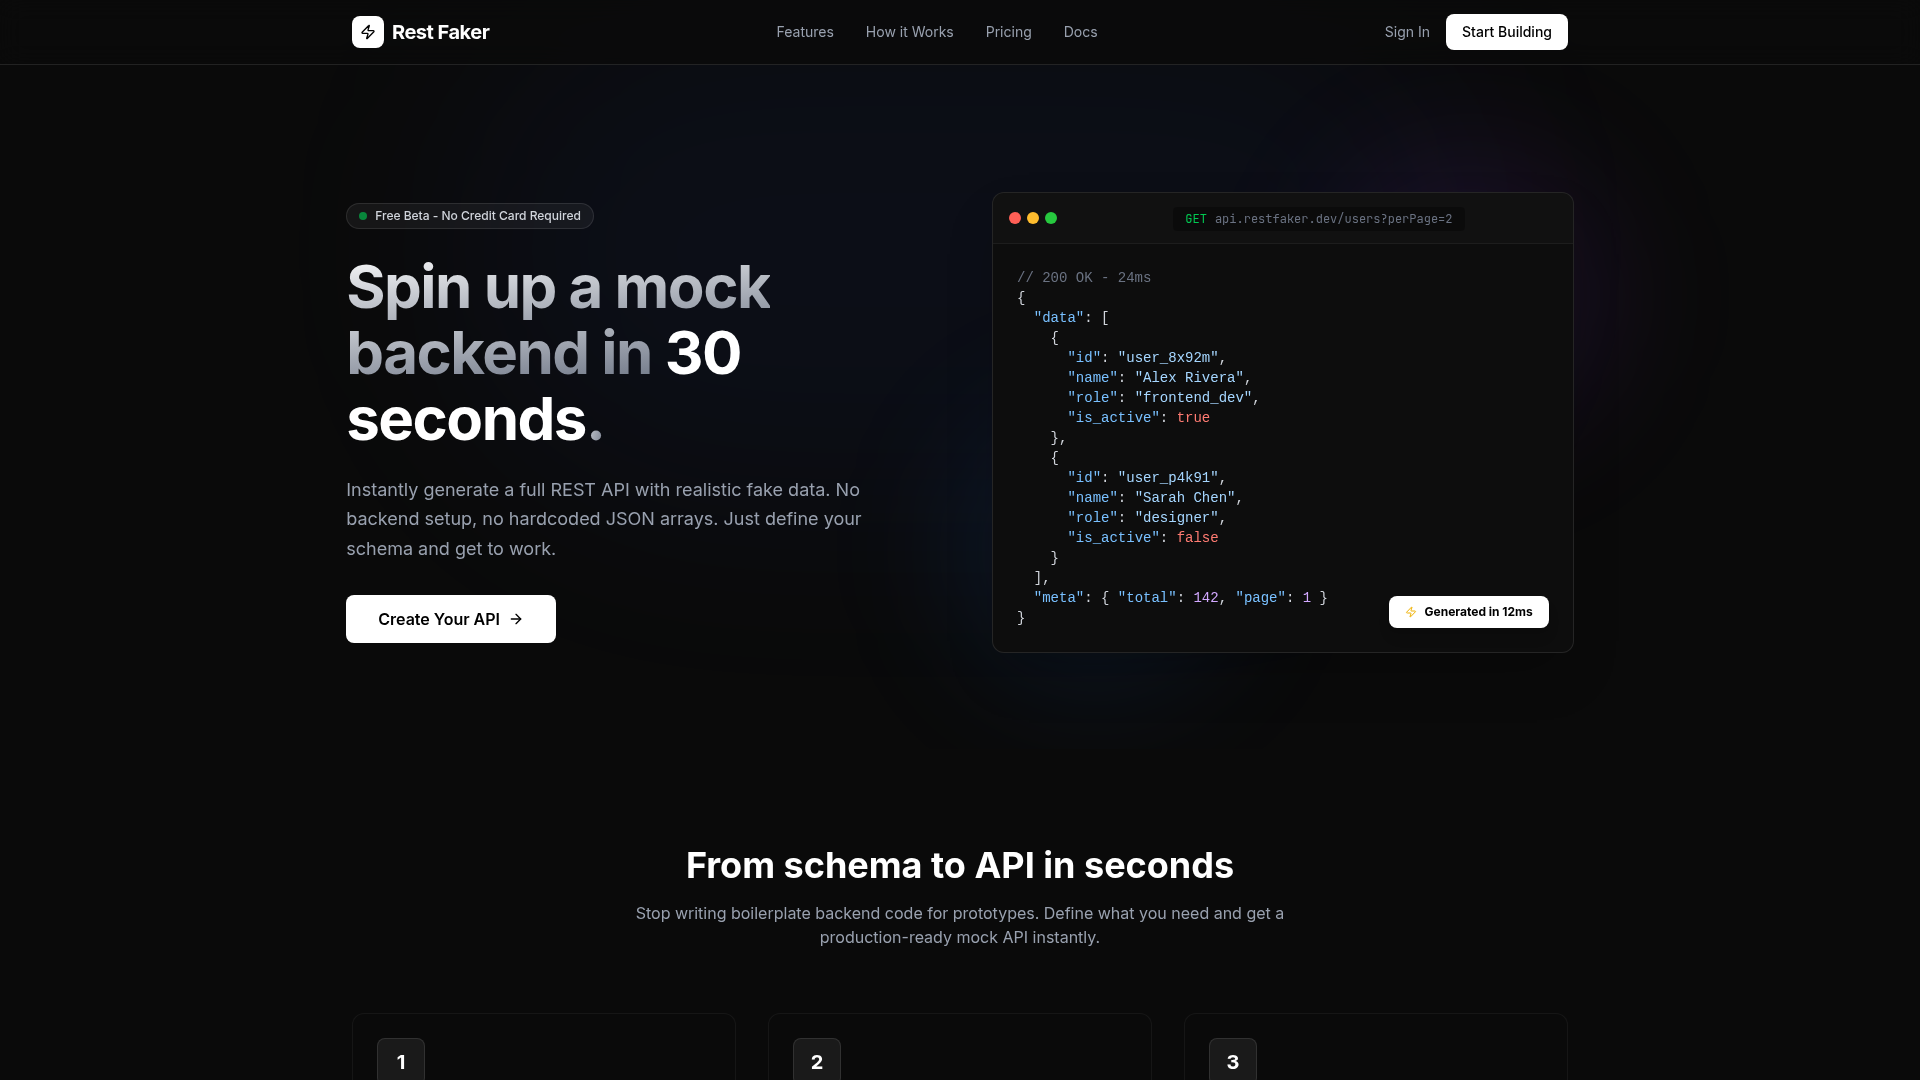Click the green status dot in Free Beta badge

click(363, 216)
